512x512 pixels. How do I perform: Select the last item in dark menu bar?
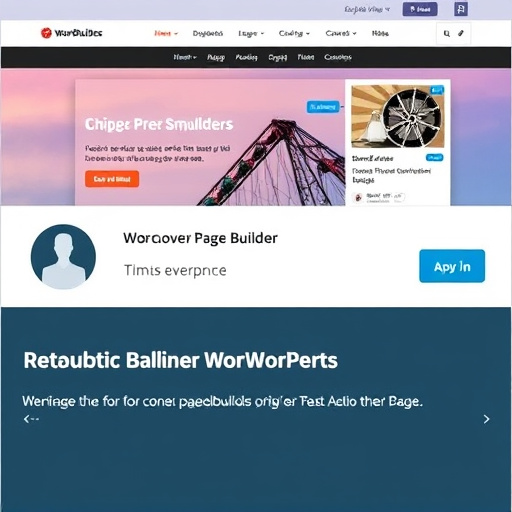(x=338, y=57)
